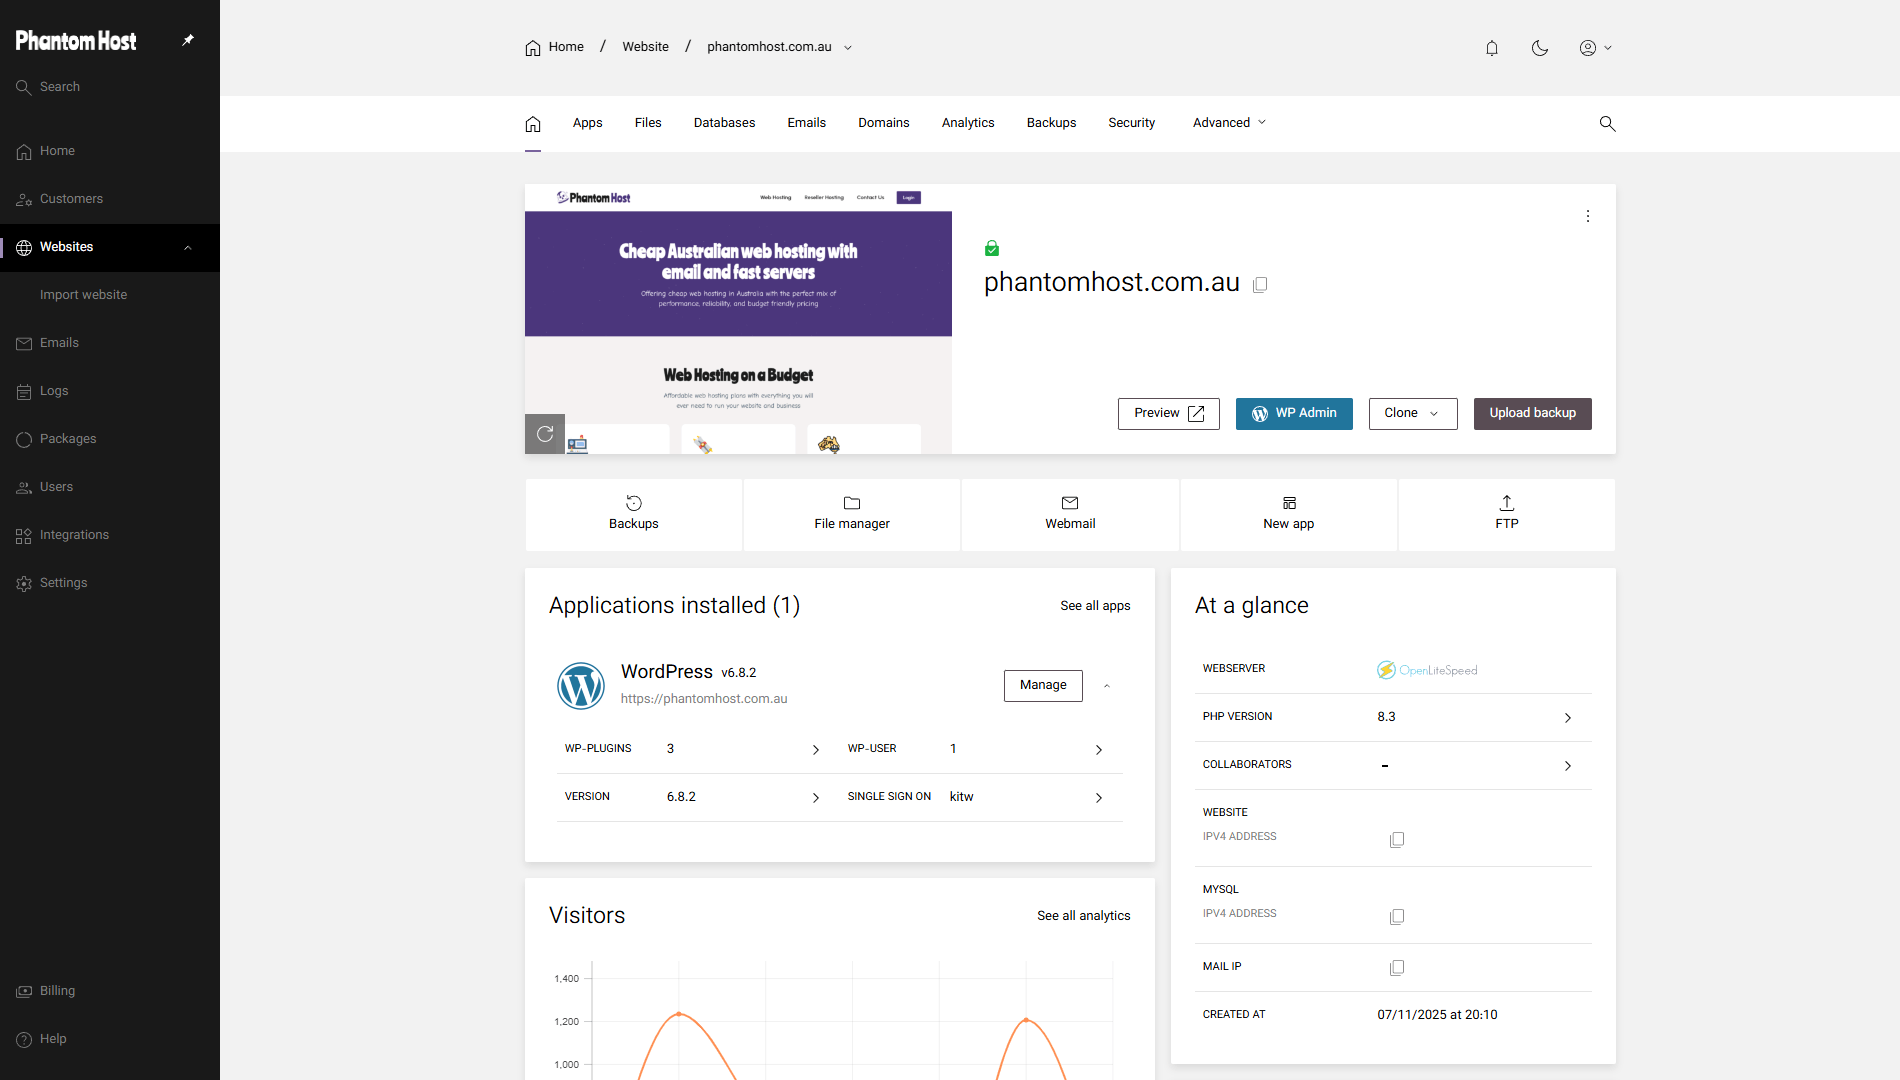
Task: Open FTP from the quick actions row
Action: tap(1506, 513)
